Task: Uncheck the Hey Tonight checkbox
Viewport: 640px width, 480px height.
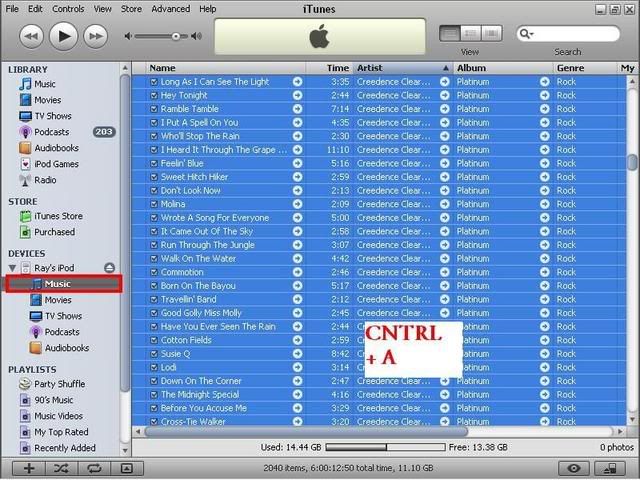Action: click(154, 96)
